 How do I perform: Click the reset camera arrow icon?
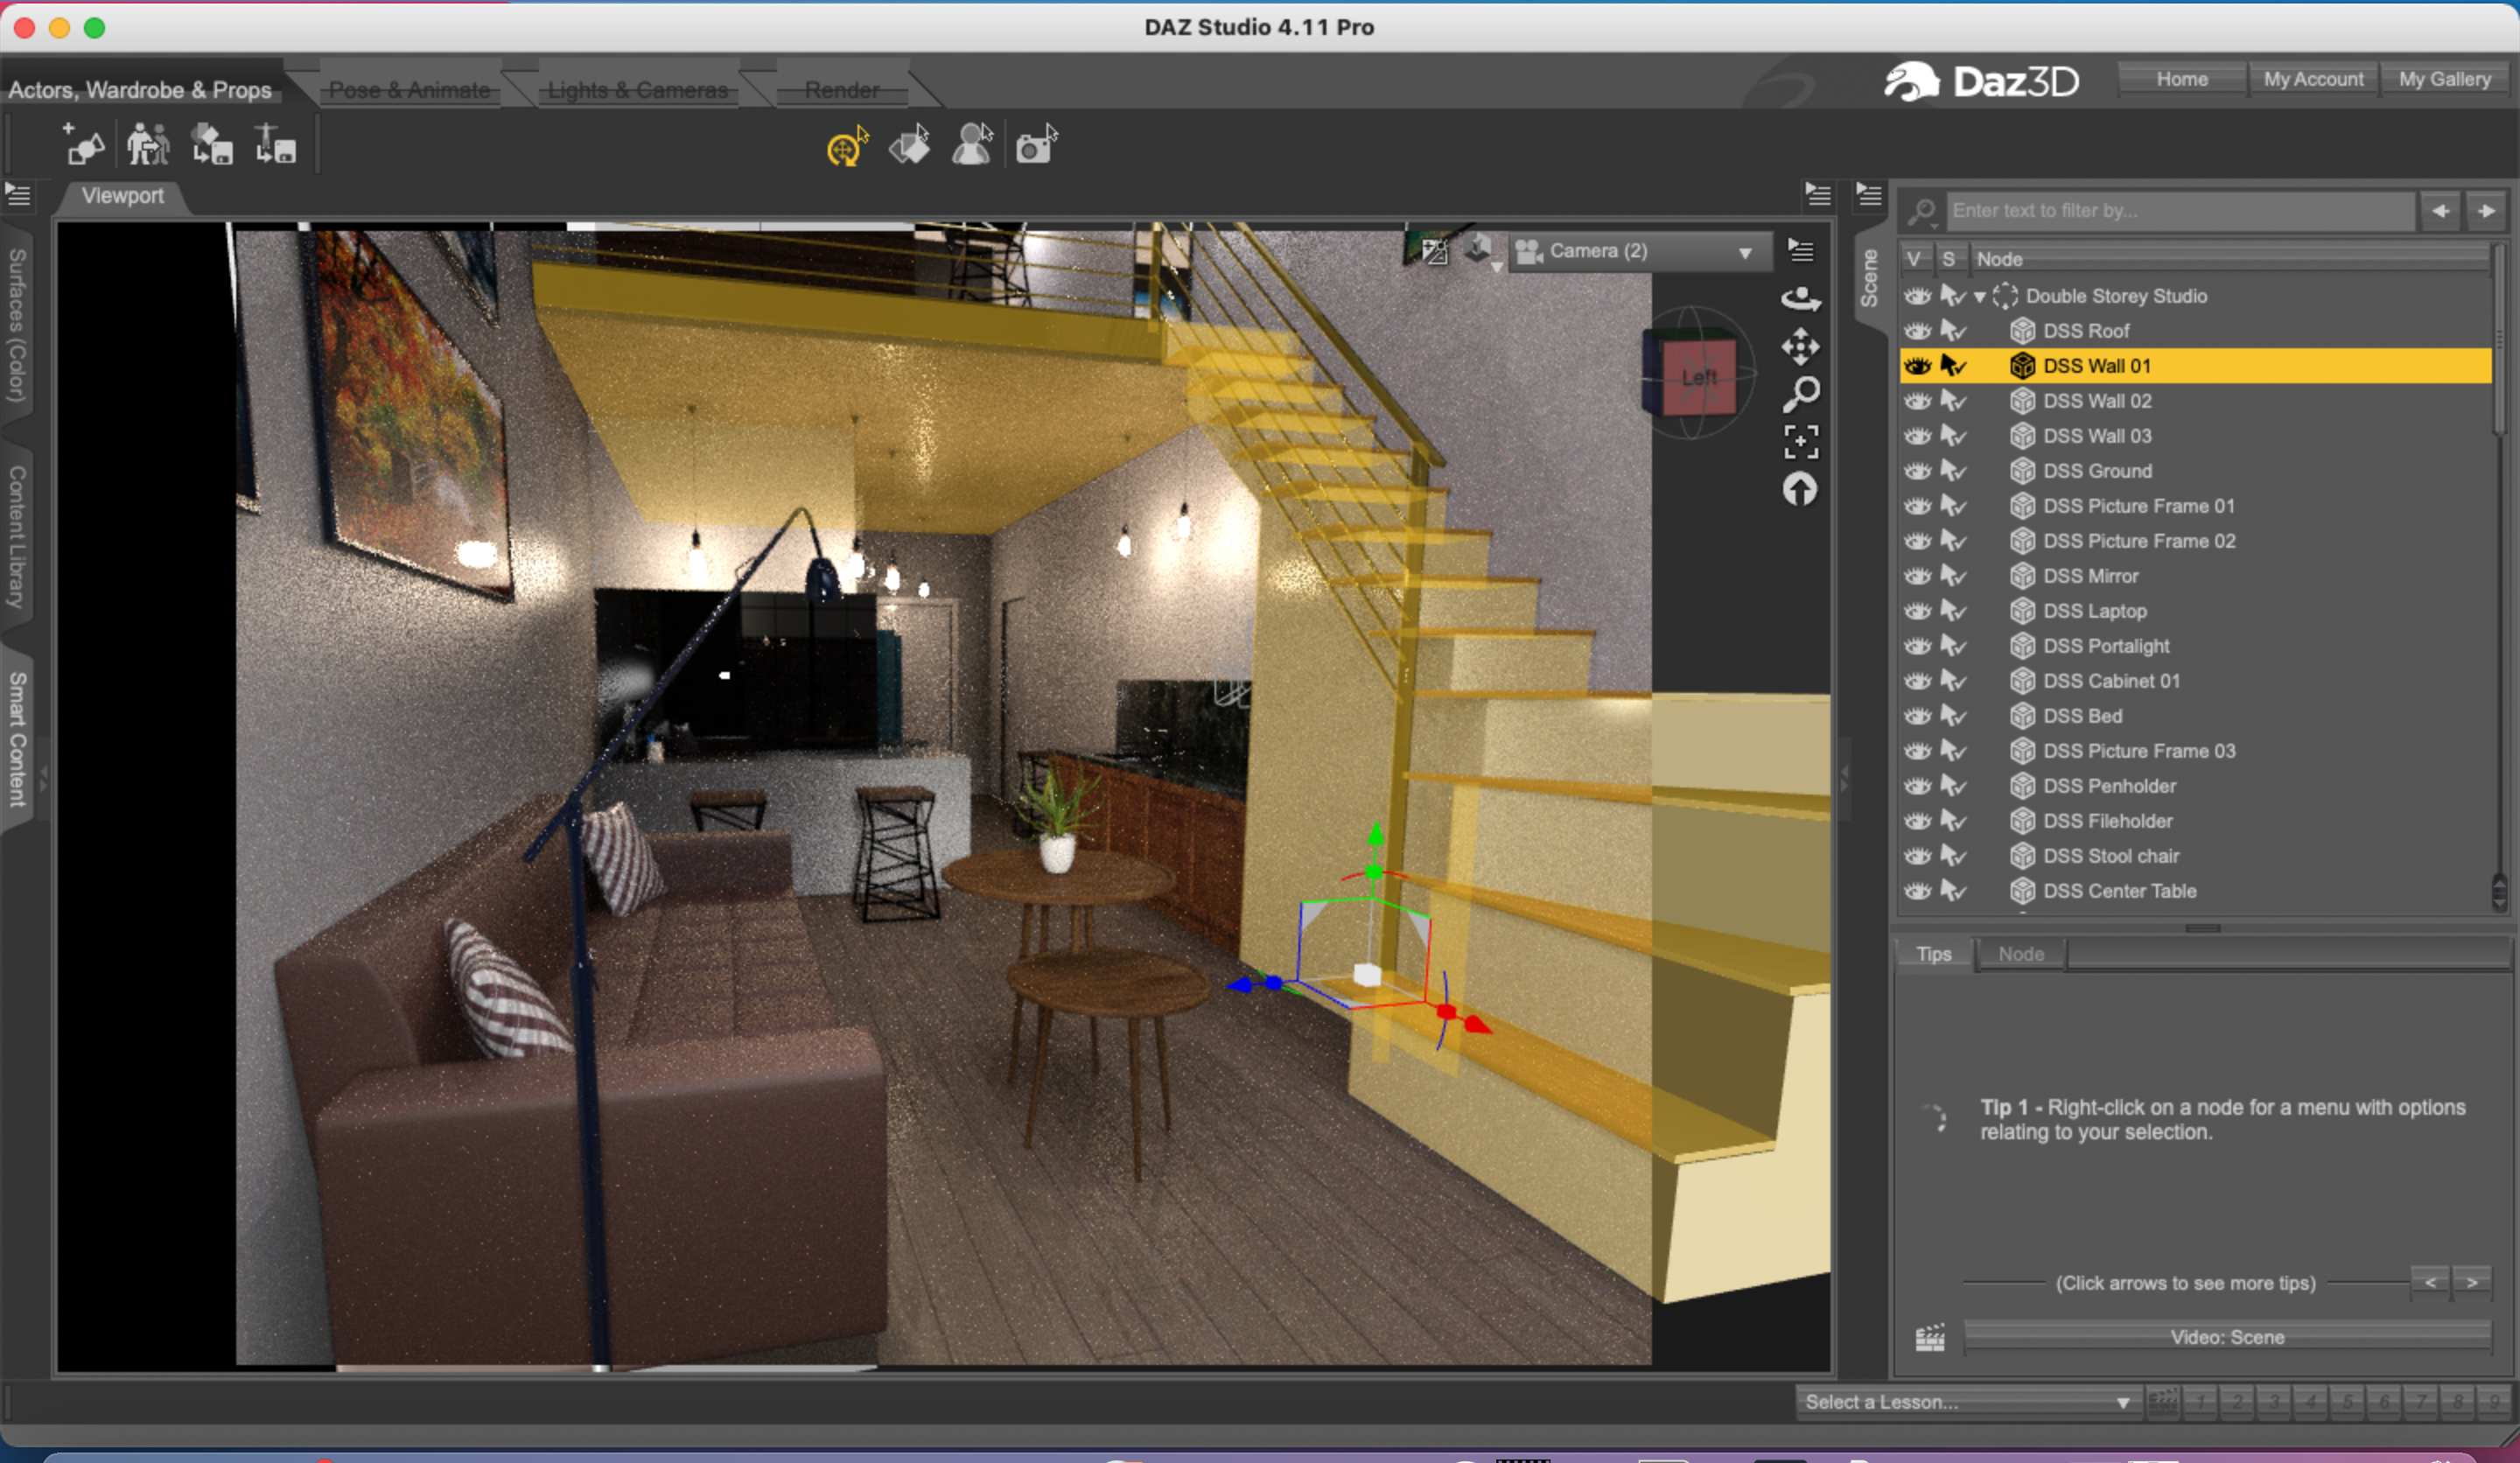coord(1800,490)
